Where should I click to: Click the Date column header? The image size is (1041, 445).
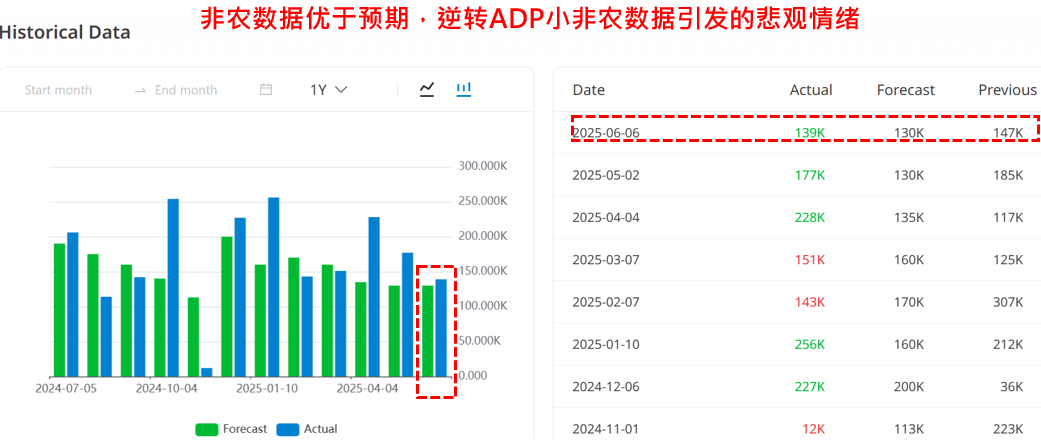pos(588,90)
